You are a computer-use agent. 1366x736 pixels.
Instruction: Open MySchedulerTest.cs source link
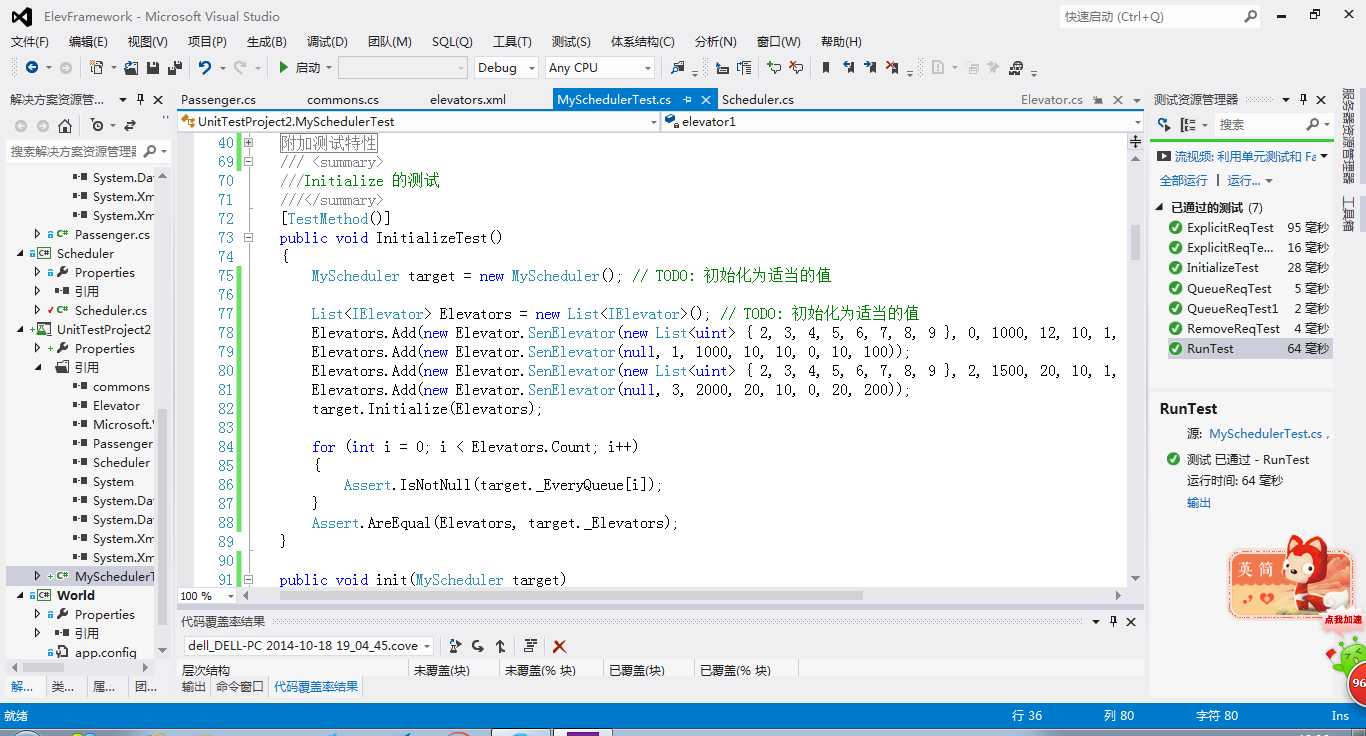click(1266, 434)
